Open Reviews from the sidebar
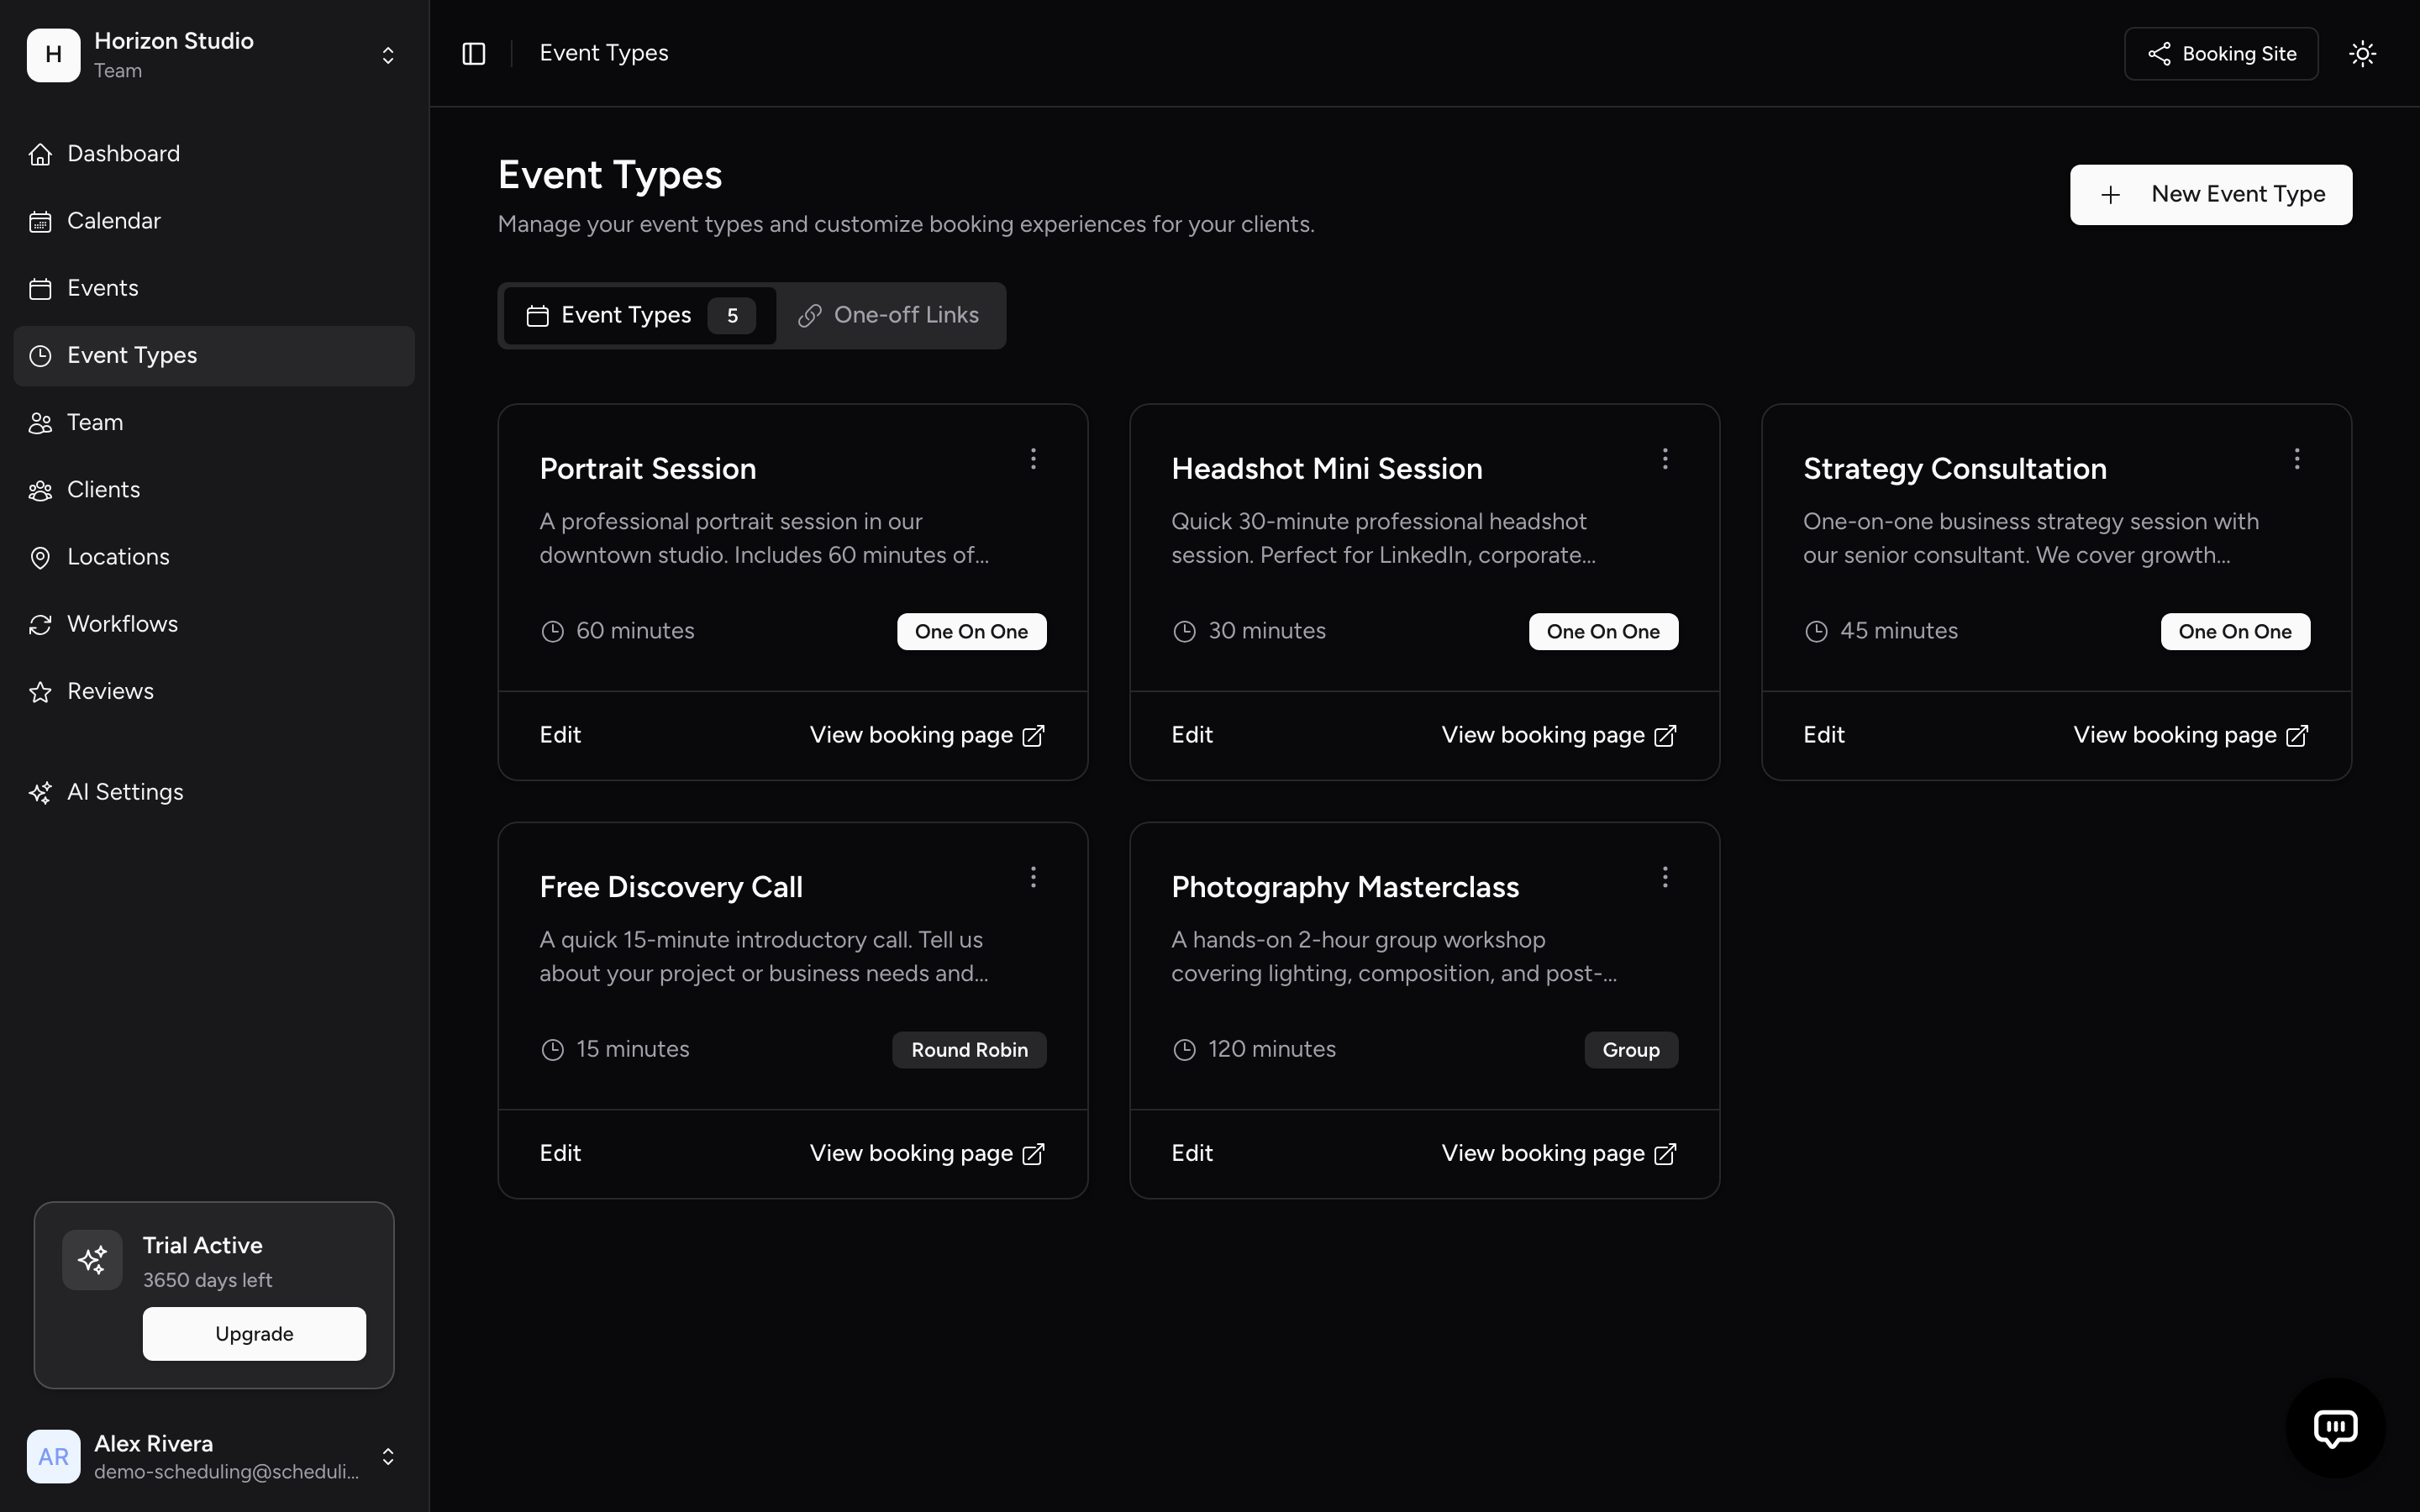The height and width of the screenshot is (1512, 2420). [x=214, y=691]
